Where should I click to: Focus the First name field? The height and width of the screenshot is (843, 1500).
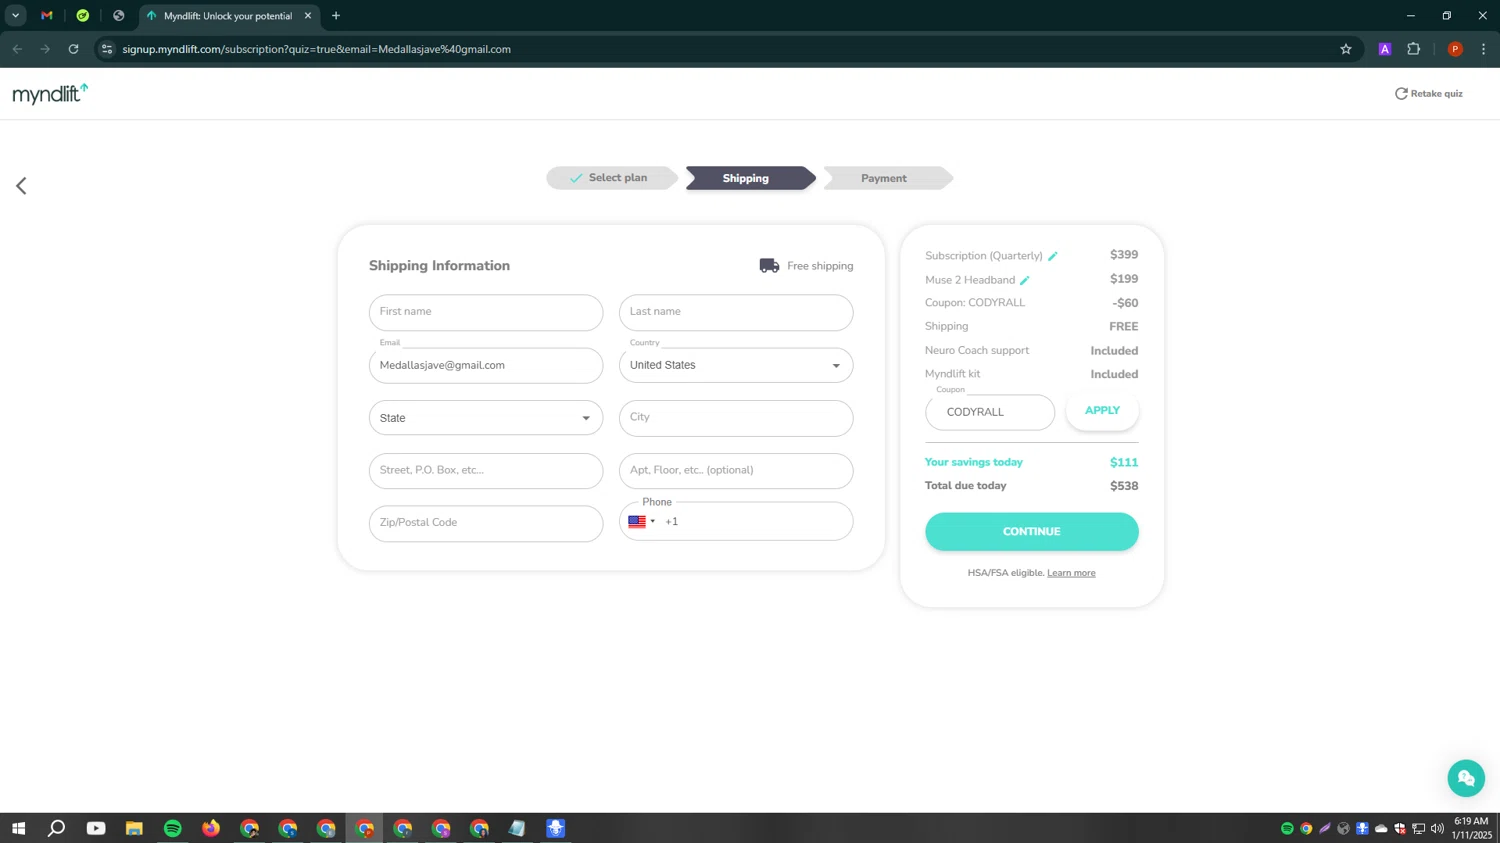[x=486, y=312]
